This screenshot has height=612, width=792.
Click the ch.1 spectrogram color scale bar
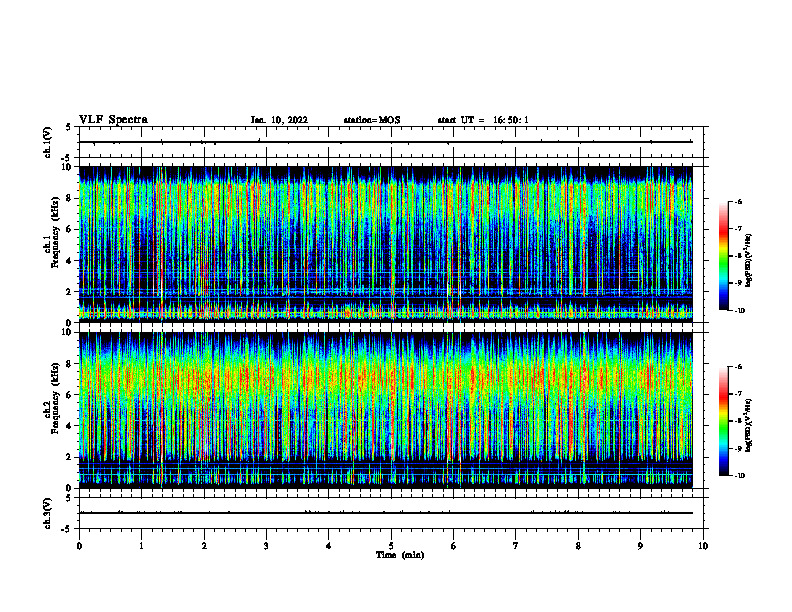point(724,256)
